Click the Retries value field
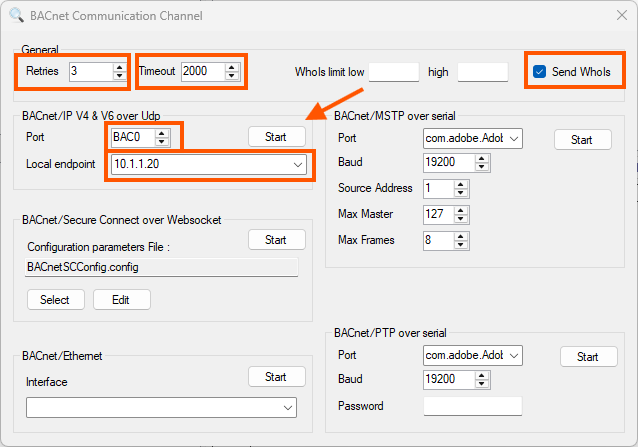The image size is (638, 447). coord(91,72)
